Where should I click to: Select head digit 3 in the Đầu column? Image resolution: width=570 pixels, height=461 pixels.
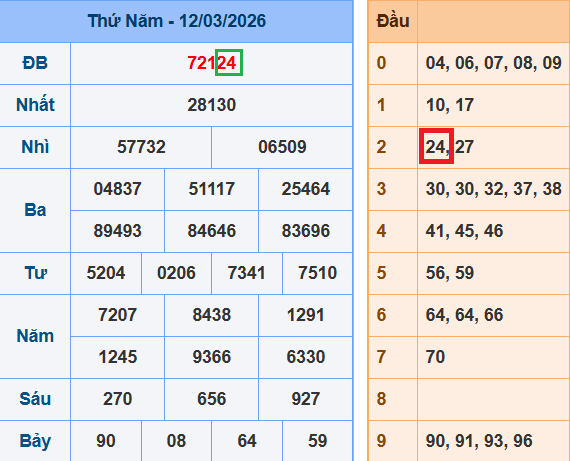[381, 189]
